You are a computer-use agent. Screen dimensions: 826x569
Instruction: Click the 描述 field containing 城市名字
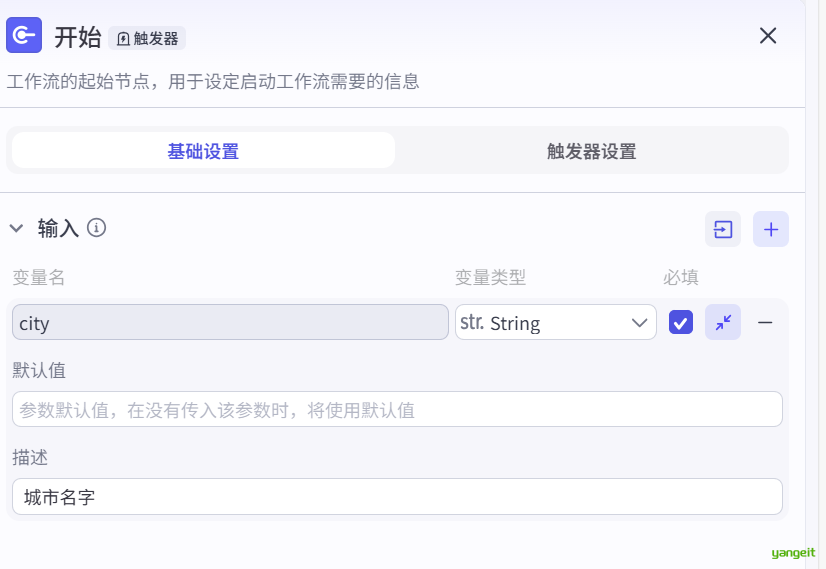coord(397,496)
